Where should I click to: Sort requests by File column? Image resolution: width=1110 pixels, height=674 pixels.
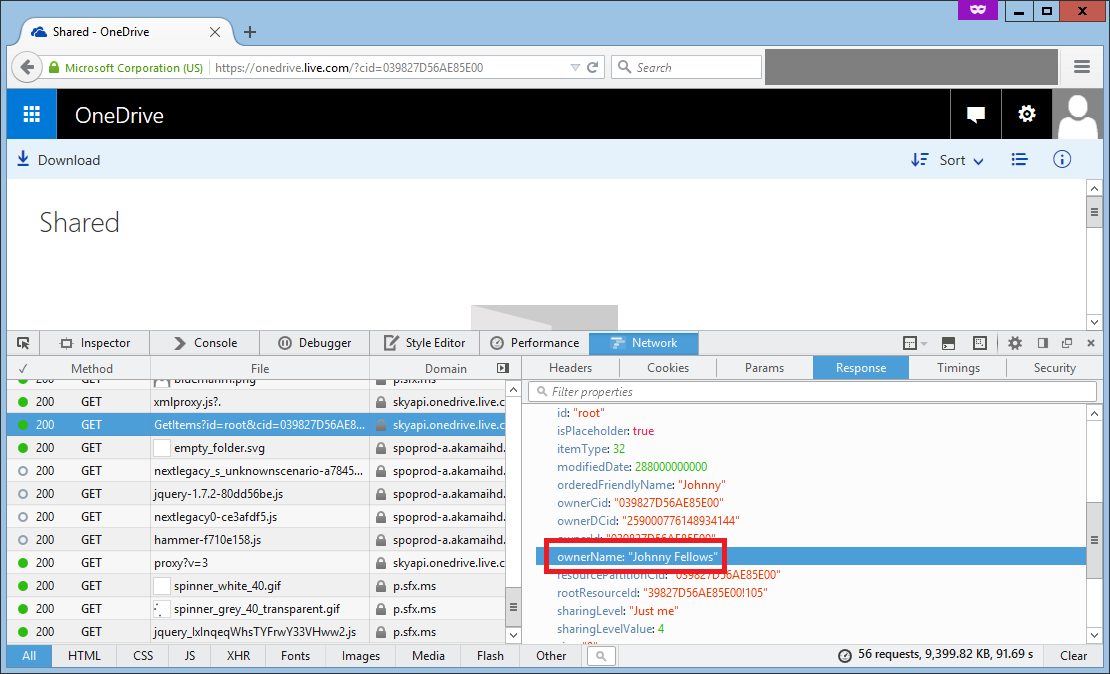260,368
